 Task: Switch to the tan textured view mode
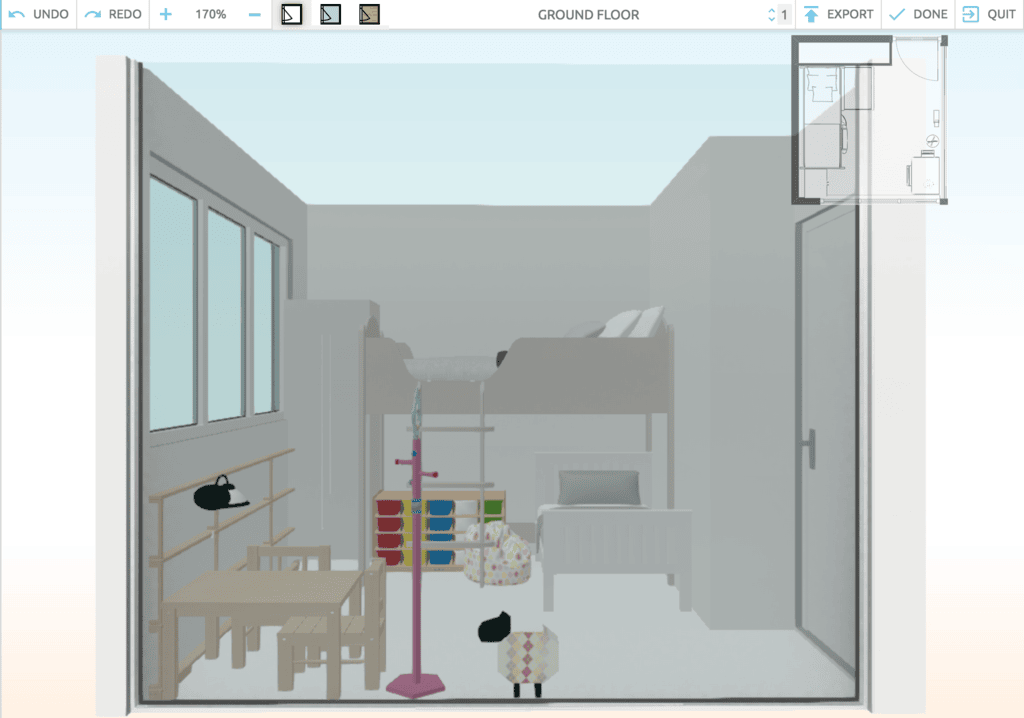tap(369, 15)
